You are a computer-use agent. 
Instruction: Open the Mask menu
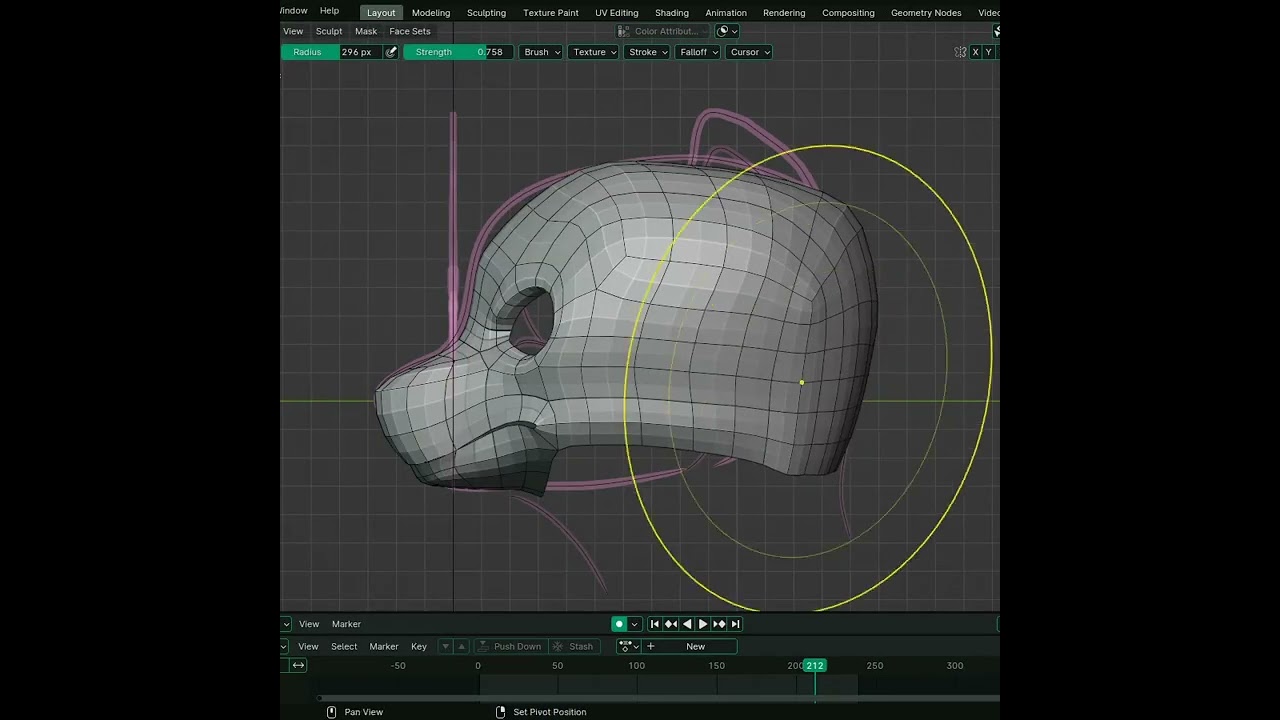[x=366, y=31]
